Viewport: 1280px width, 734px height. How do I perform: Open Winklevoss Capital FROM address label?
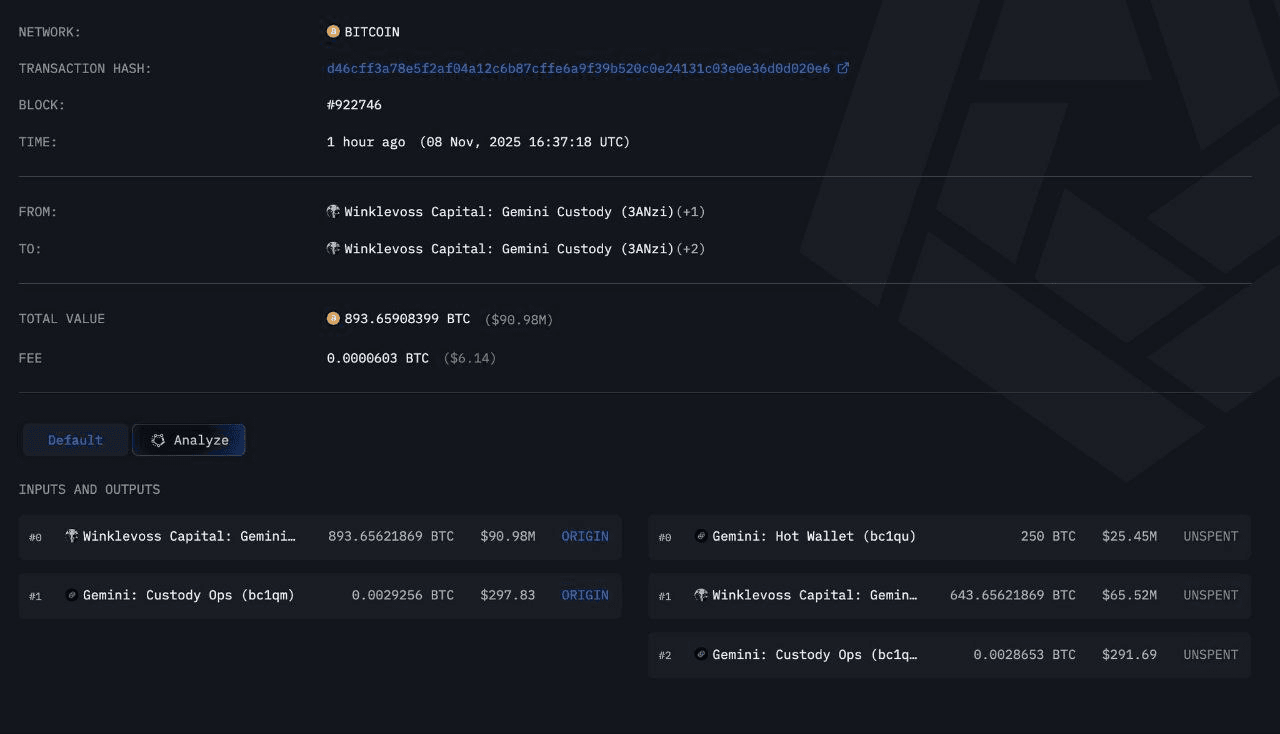[x=509, y=212]
